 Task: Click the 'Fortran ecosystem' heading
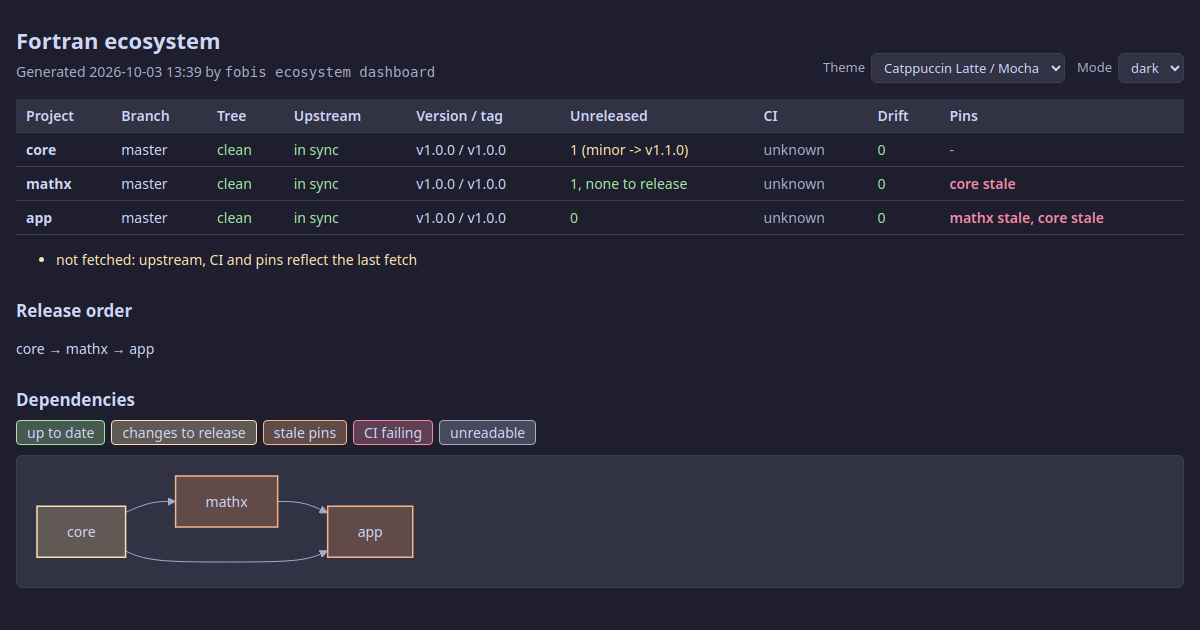tap(118, 42)
